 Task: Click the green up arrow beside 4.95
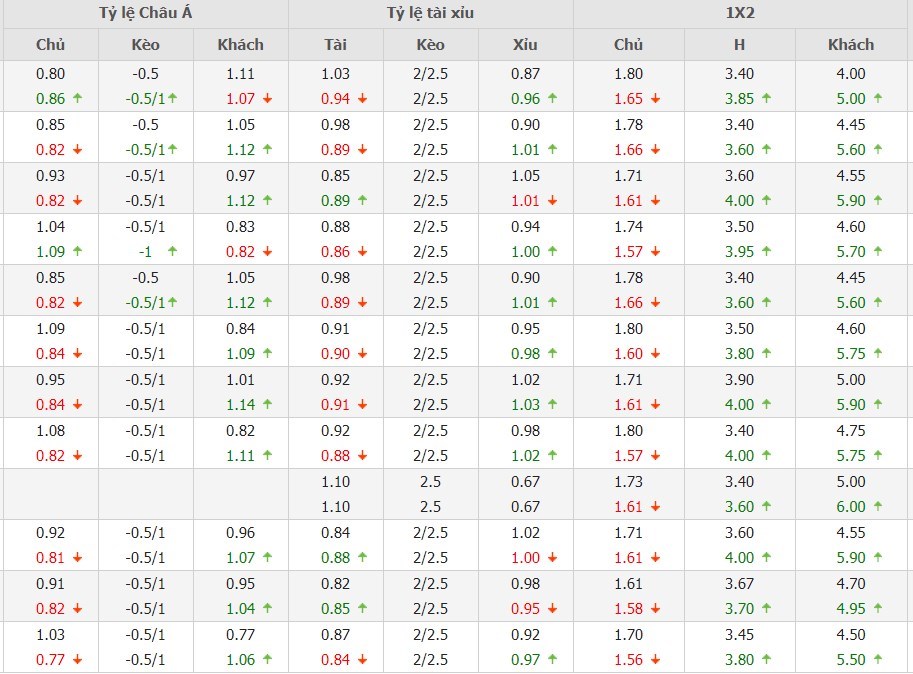(x=878, y=609)
